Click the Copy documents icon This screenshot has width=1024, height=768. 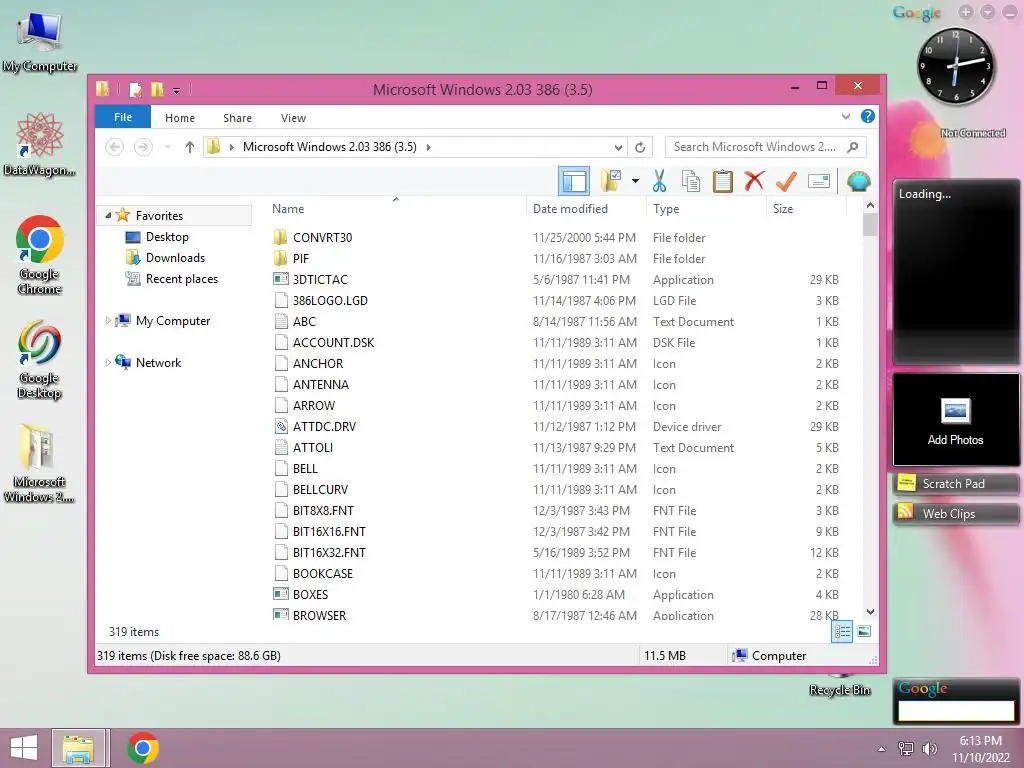click(x=690, y=181)
